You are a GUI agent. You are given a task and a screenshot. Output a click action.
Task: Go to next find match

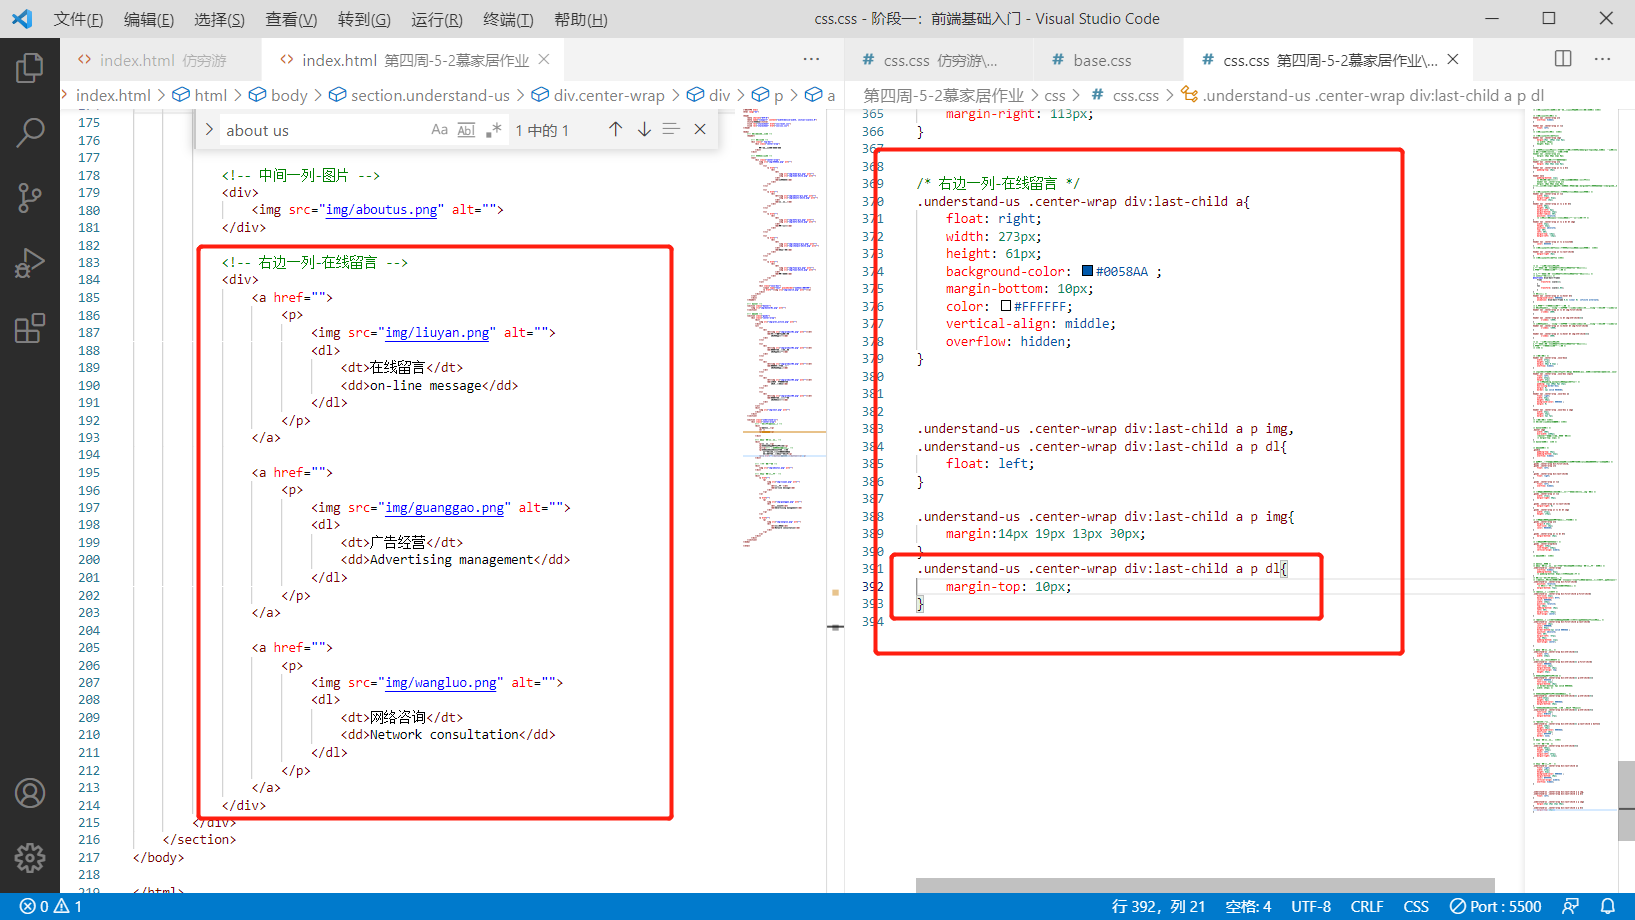tap(644, 130)
